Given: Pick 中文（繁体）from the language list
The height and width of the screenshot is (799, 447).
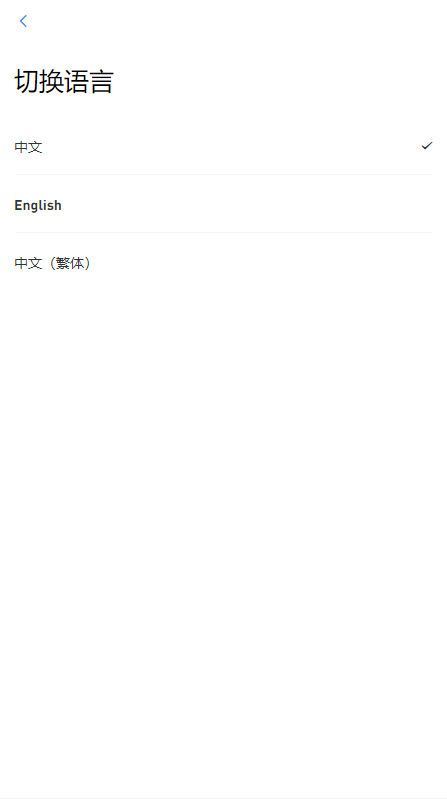Looking at the screenshot, I should [x=223, y=263].
